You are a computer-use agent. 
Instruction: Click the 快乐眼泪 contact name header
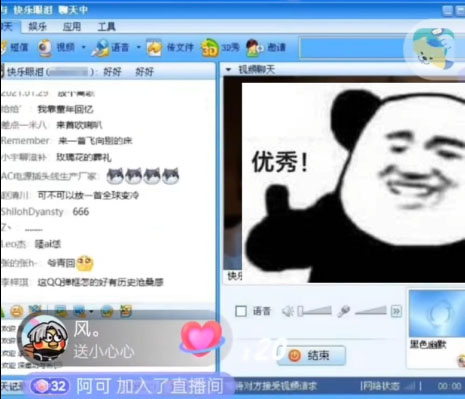(x=25, y=72)
